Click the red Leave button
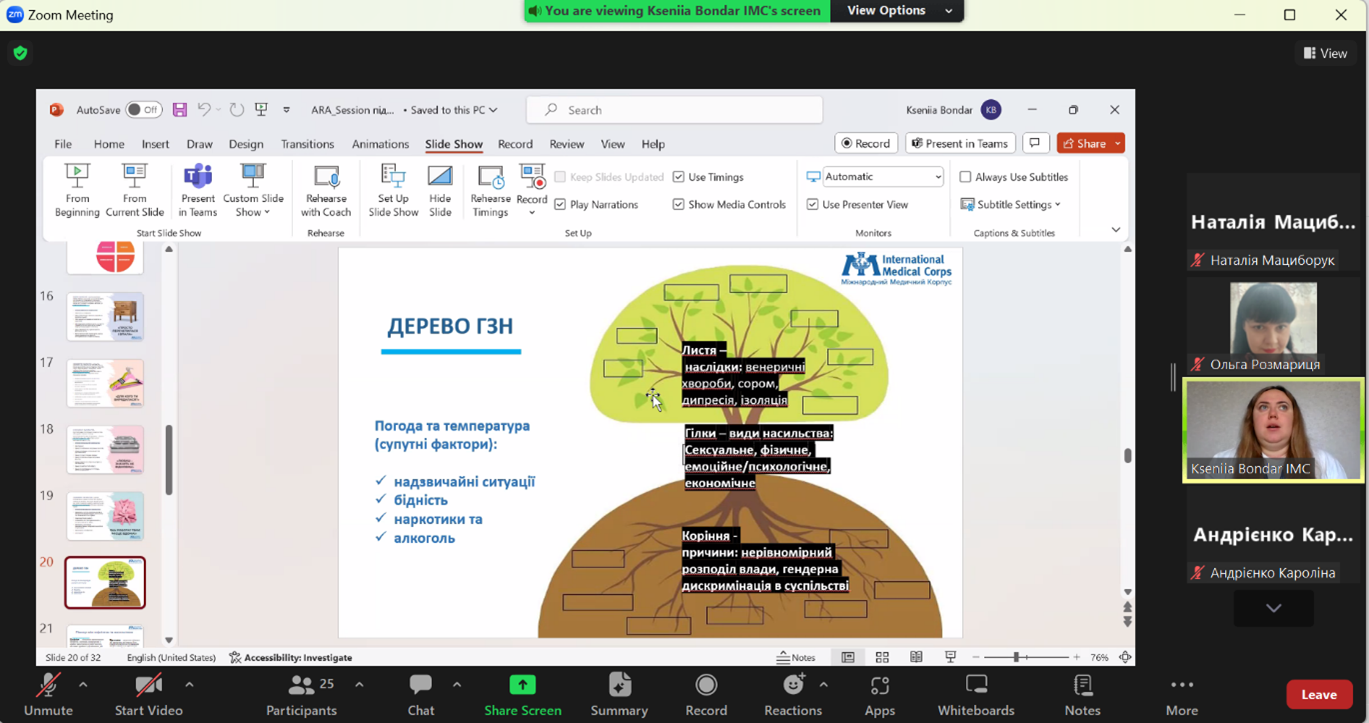1369x723 pixels. (x=1319, y=694)
